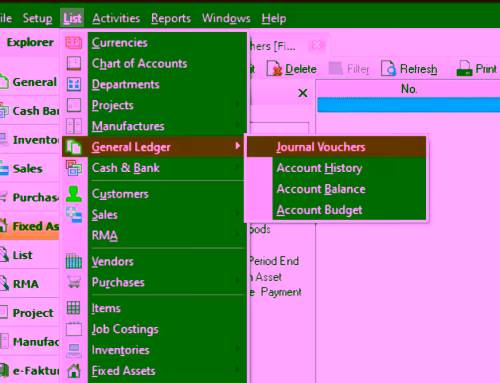Open Cash Bank module in Explorer
500x383 pixels.
point(29,111)
